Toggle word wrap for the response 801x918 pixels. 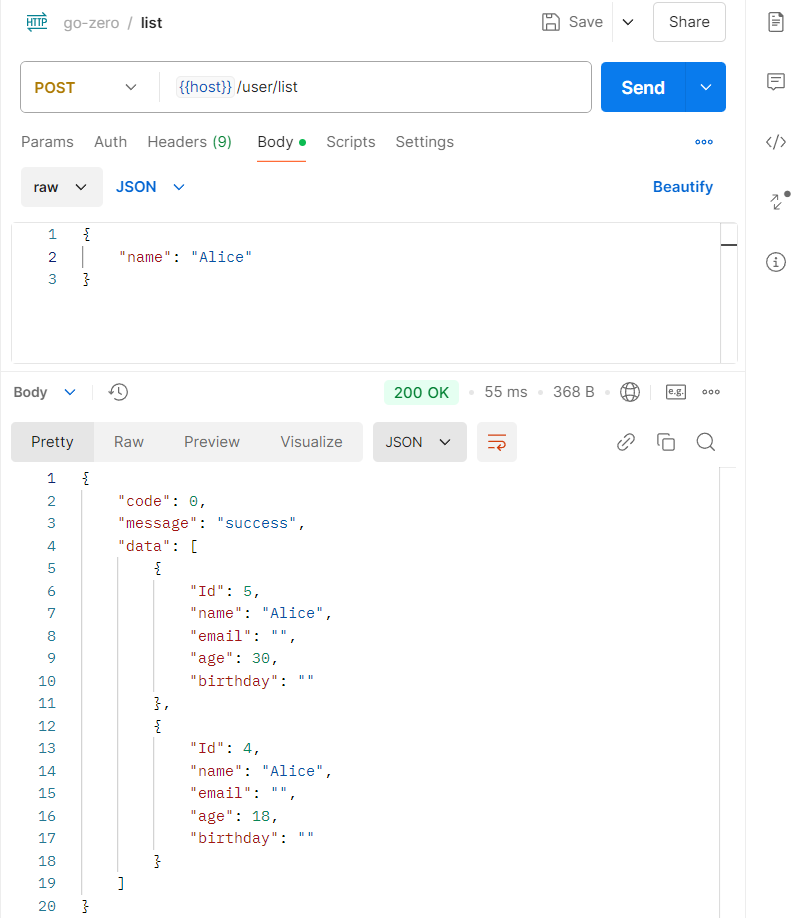coord(496,442)
